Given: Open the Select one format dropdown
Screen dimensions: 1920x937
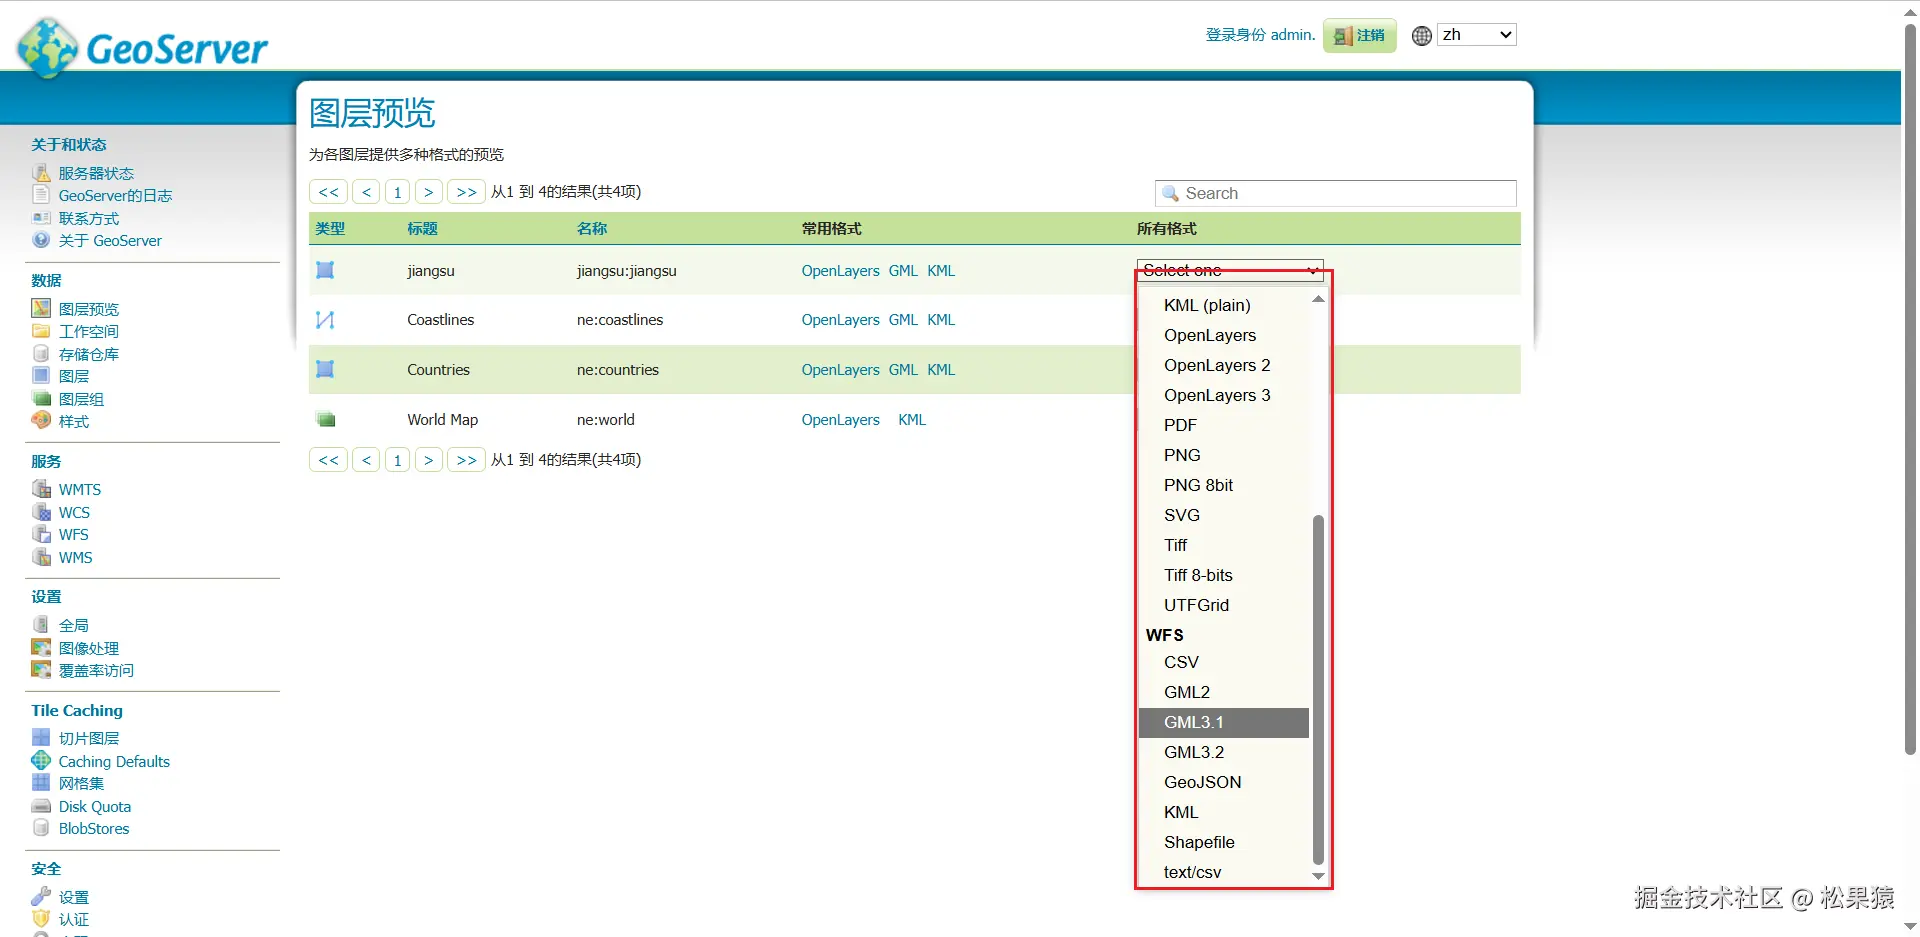Looking at the screenshot, I should coord(1230,270).
